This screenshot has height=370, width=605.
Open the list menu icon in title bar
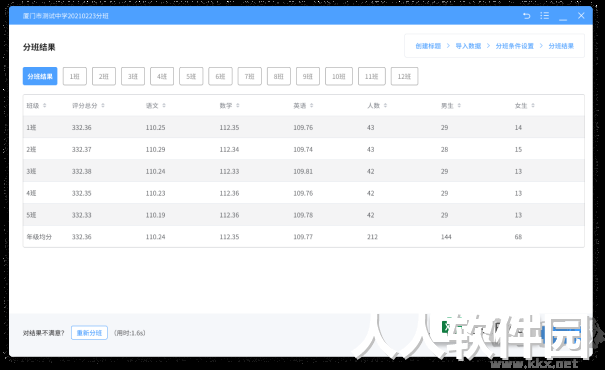click(x=544, y=16)
